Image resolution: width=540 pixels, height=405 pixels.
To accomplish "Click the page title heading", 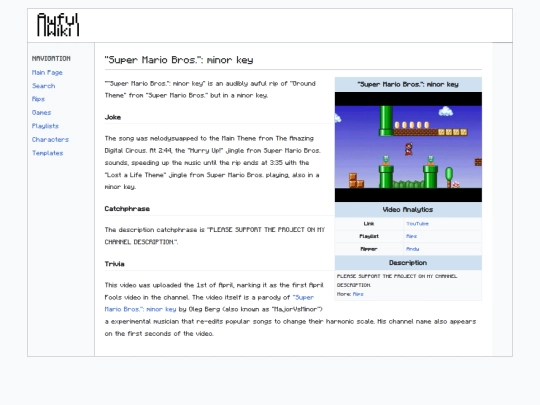I will (x=179, y=60).
